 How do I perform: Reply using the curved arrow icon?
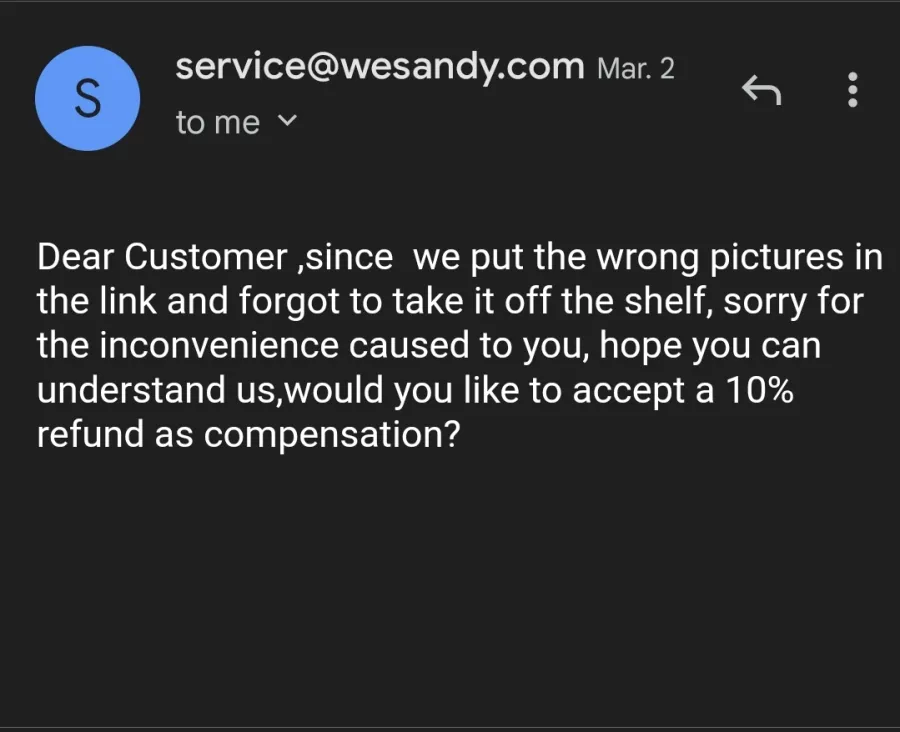click(x=761, y=90)
